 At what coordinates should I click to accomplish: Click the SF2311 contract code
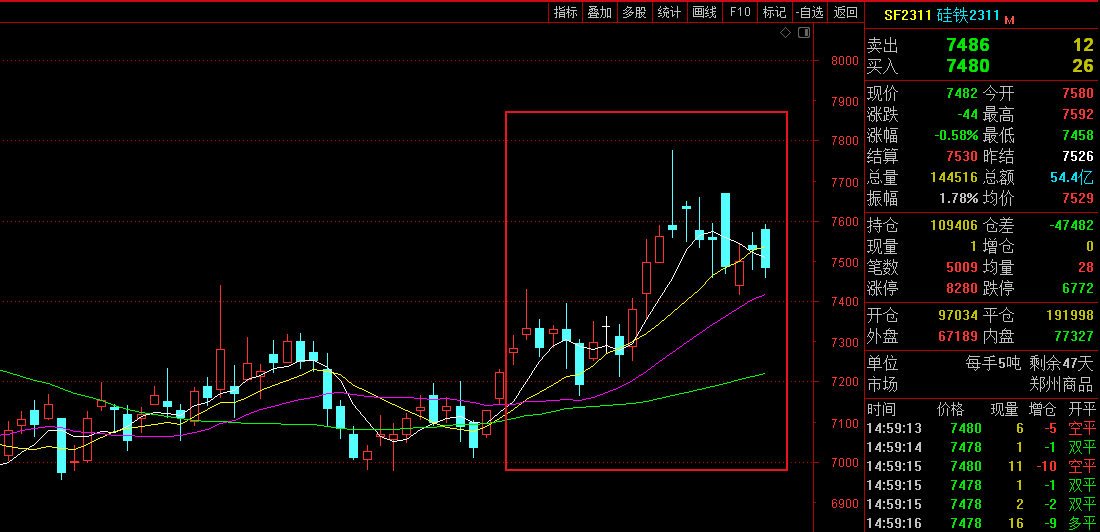(909, 15)
